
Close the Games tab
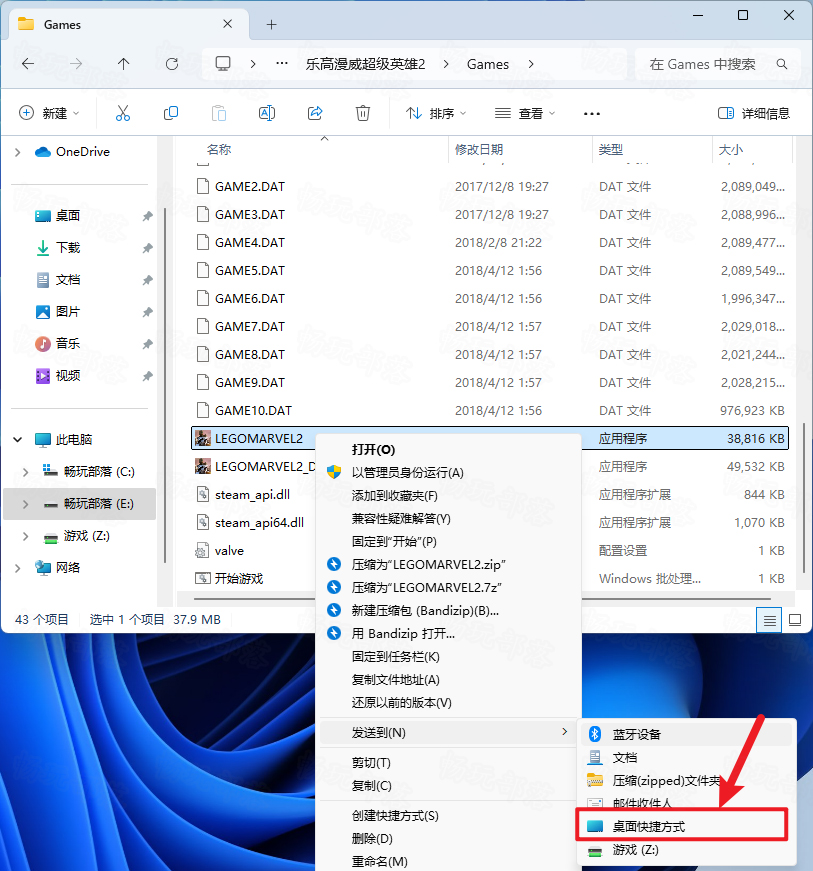[227, 24]
